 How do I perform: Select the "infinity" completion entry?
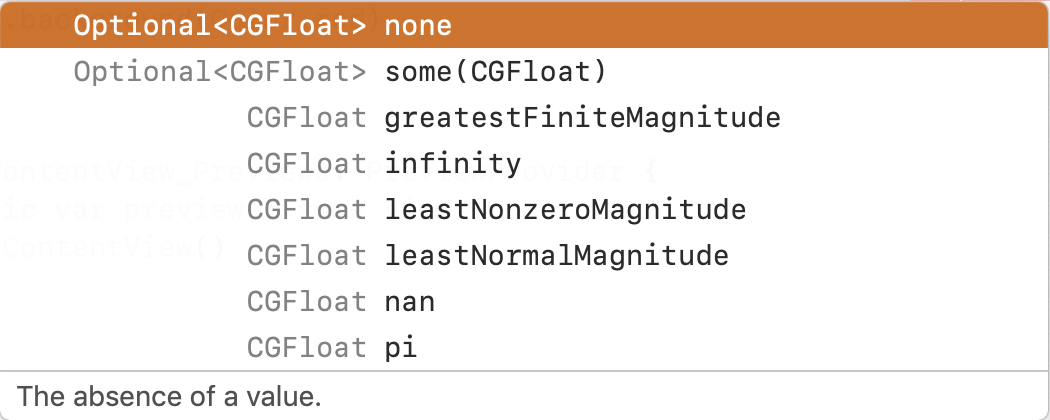[452, 164]
